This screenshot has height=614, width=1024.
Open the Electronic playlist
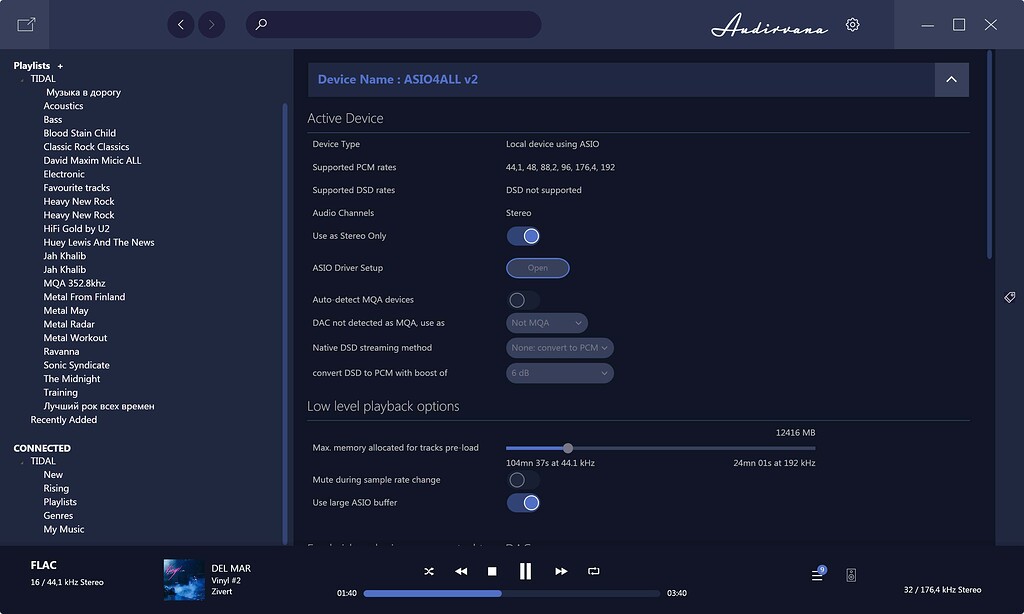click(x=64, y=174)
